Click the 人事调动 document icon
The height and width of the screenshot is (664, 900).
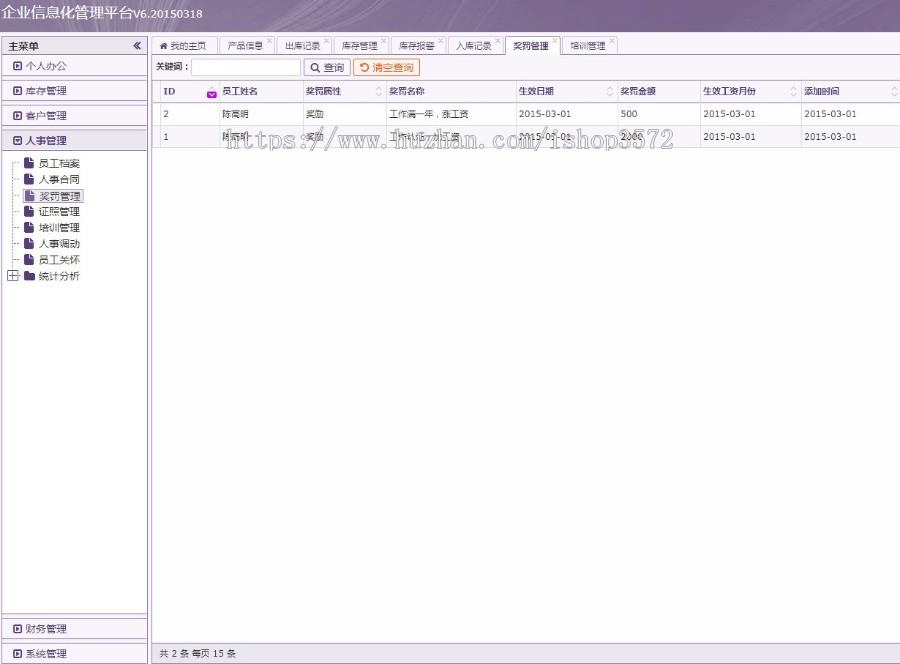(x=29, y=243)
